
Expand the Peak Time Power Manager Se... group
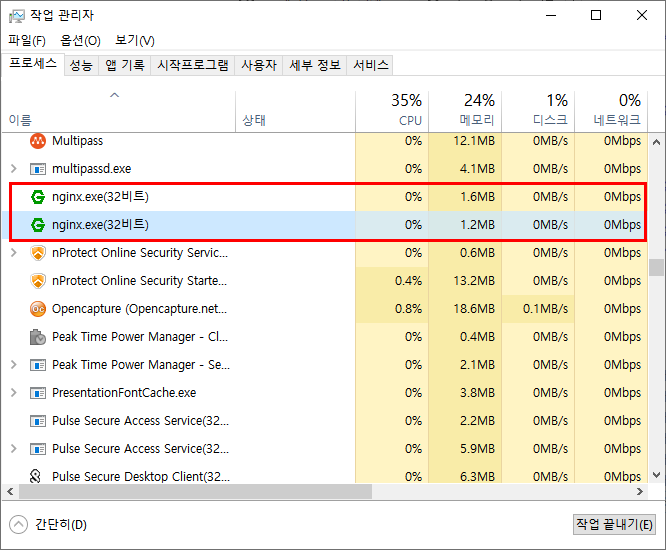[14, 364]
